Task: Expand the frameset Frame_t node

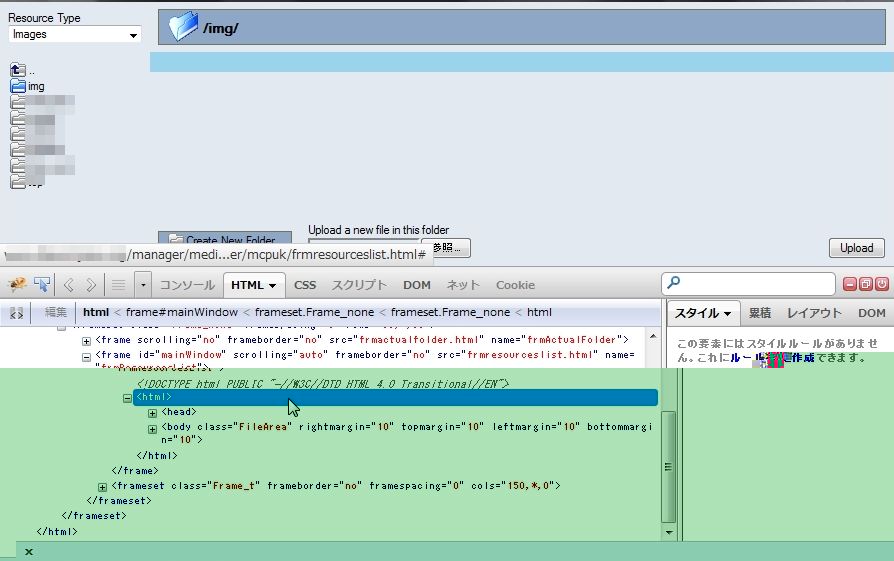Action: [103, 487]
